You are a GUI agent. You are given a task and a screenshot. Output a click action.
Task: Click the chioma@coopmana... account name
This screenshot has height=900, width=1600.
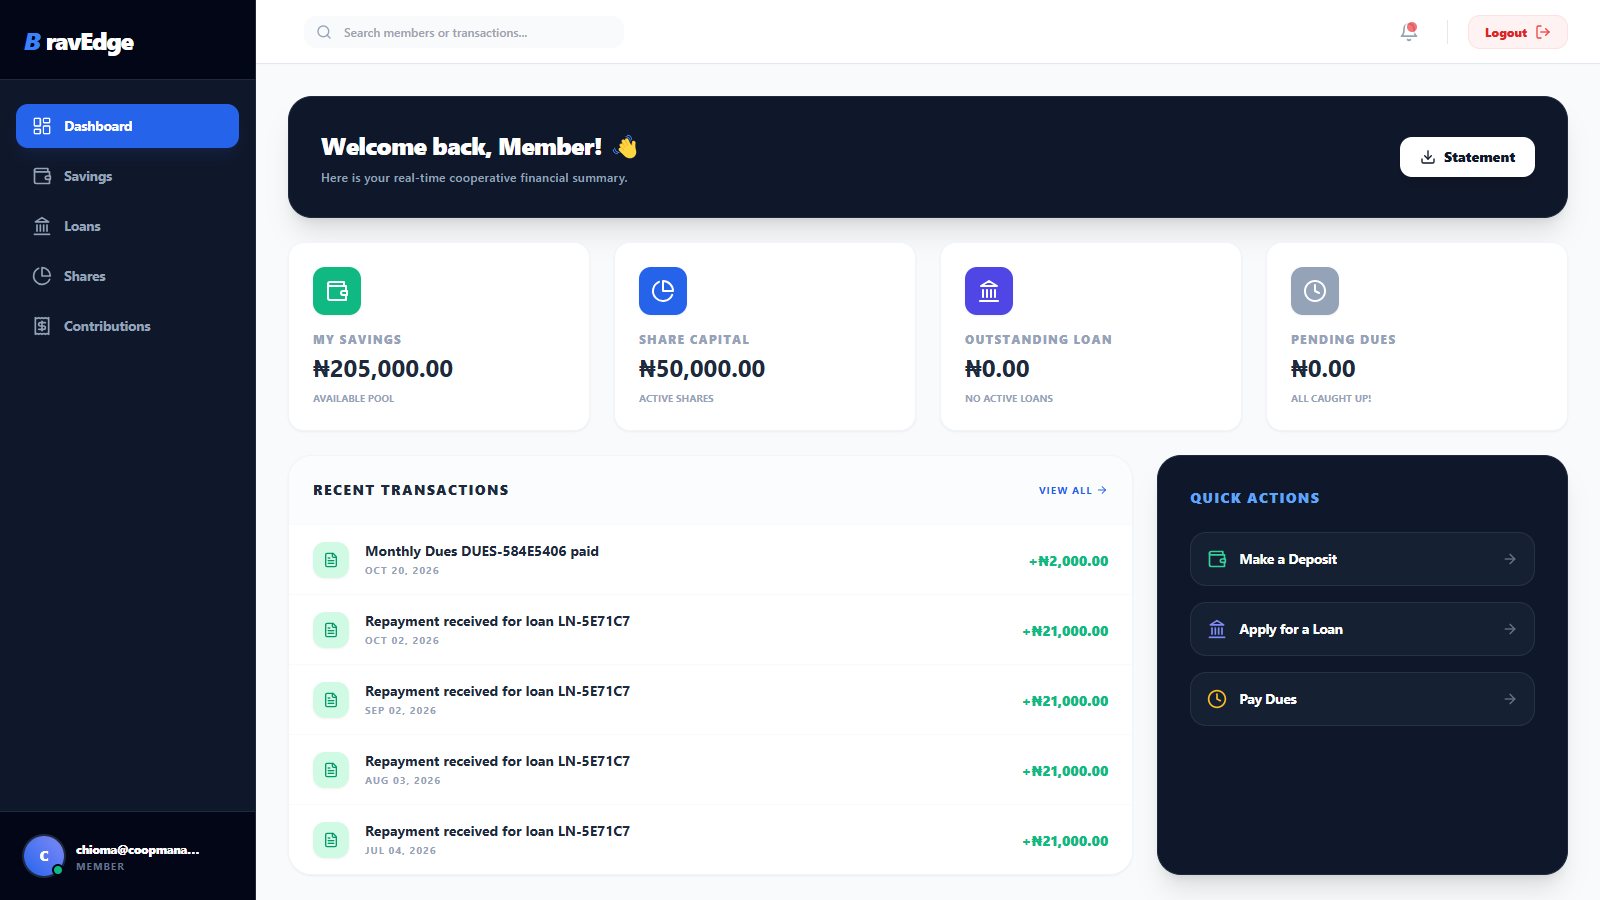pyautogui.click(x=138, y=850)
